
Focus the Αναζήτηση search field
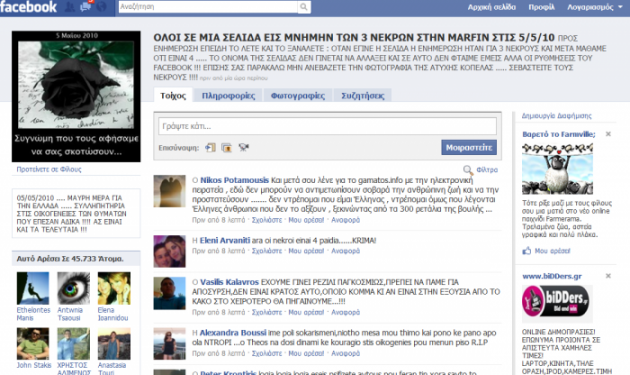click(x=208, y=7)
